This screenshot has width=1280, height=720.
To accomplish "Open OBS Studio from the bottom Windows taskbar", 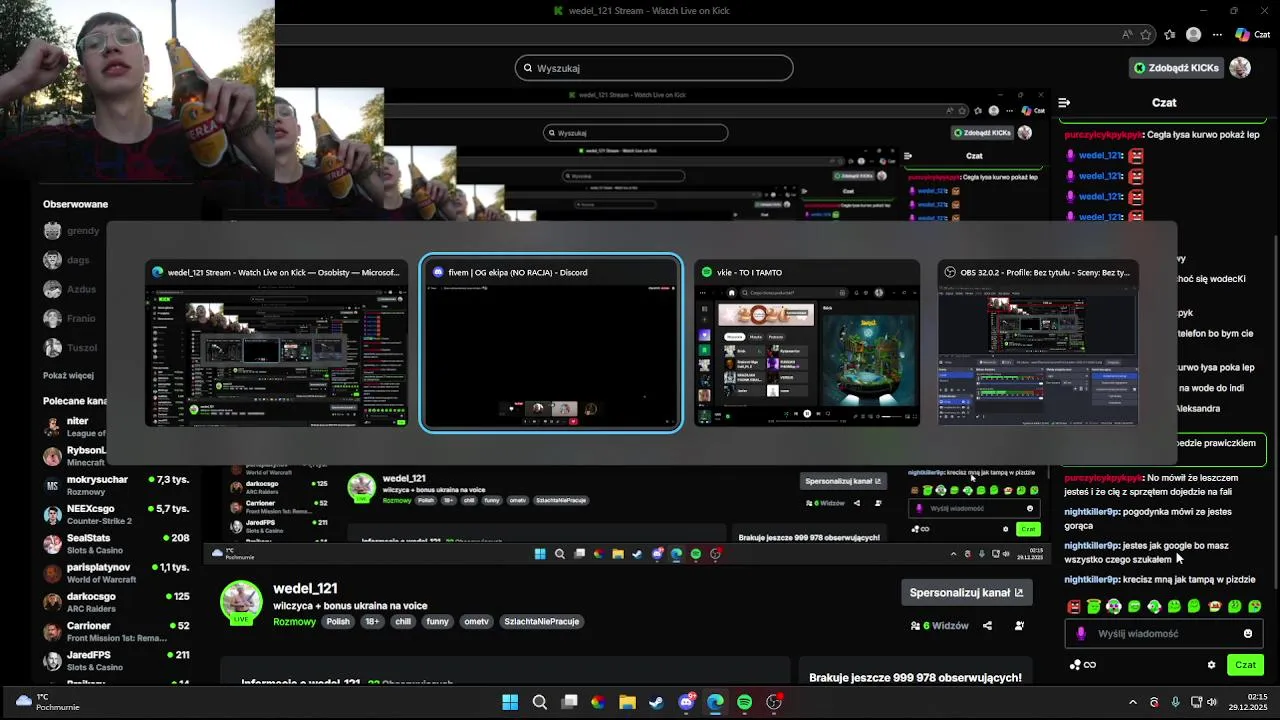I will pyautogui.click(x=774, y=702).
